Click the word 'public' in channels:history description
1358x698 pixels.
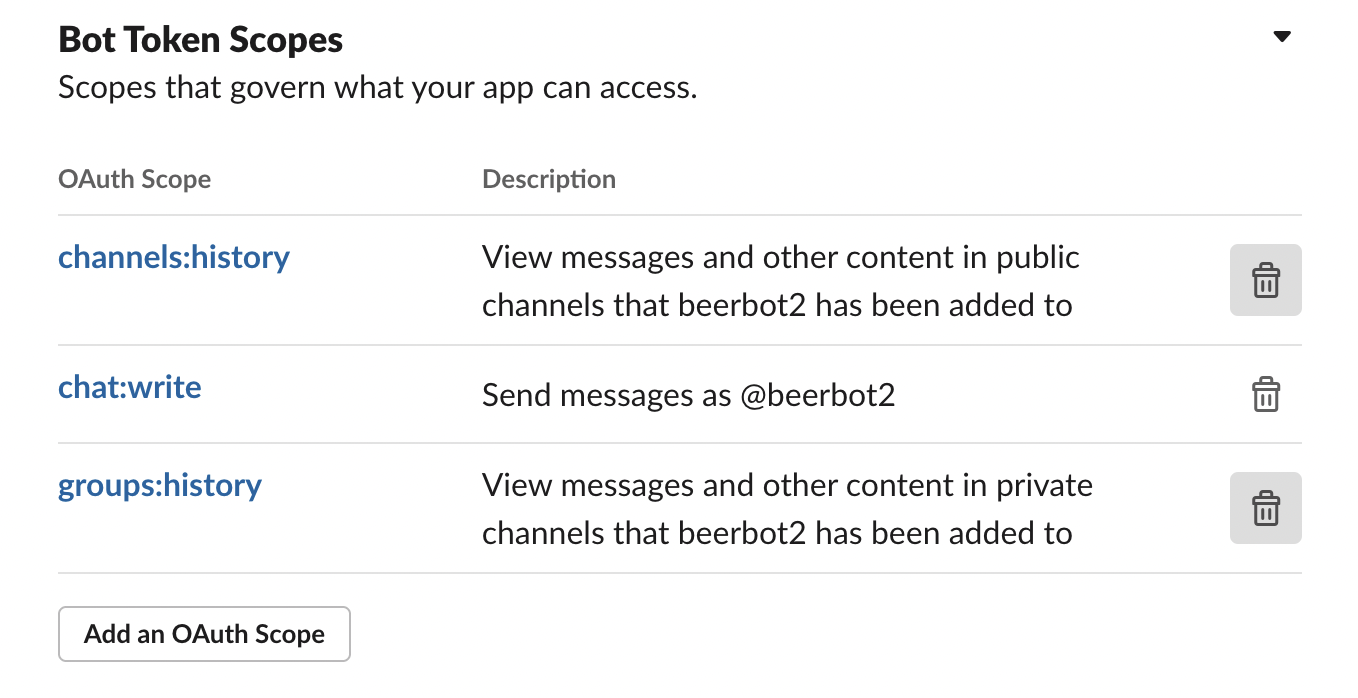(x=1038, y=257)
